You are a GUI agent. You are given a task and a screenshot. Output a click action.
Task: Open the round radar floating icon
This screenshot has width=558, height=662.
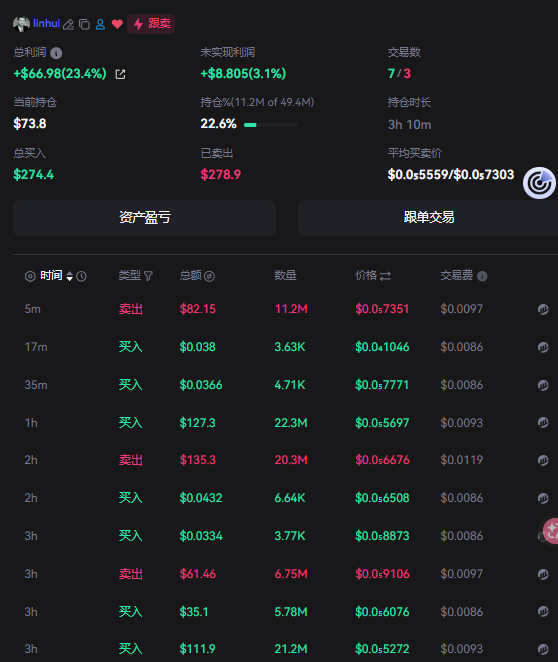point(539,183)
